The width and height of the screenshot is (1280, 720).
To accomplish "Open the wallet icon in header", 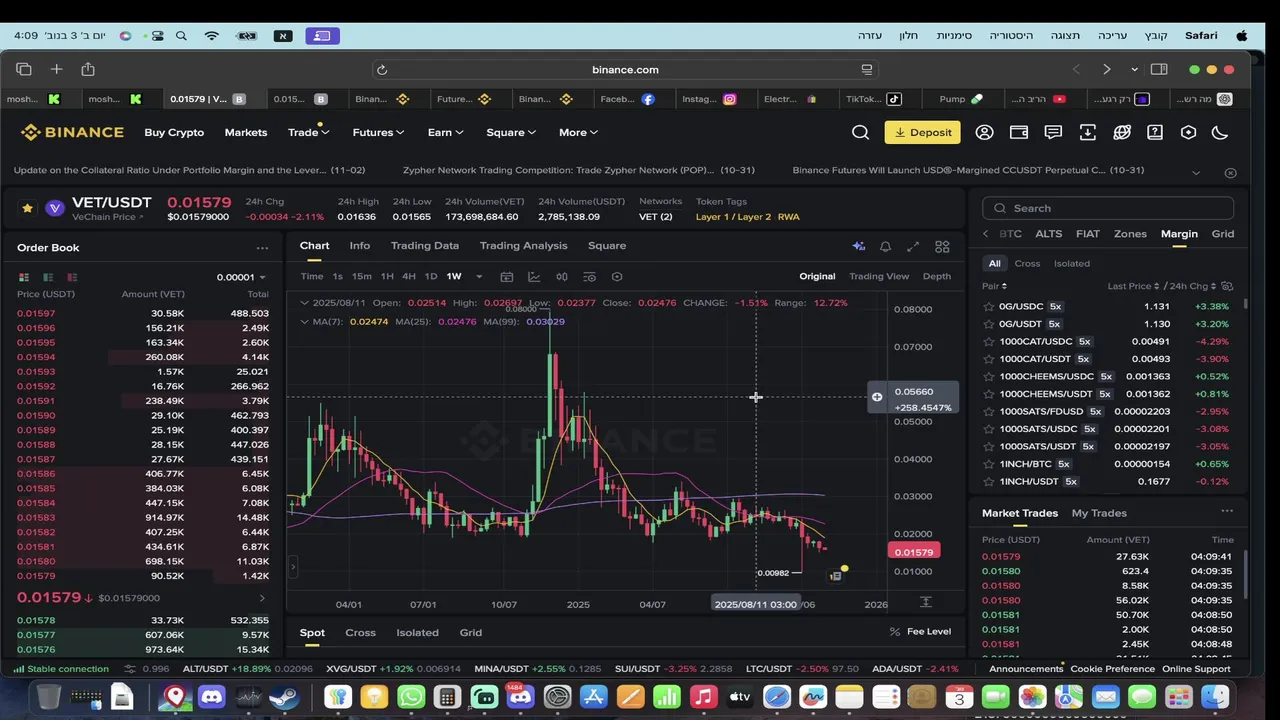I will 1019,132.
